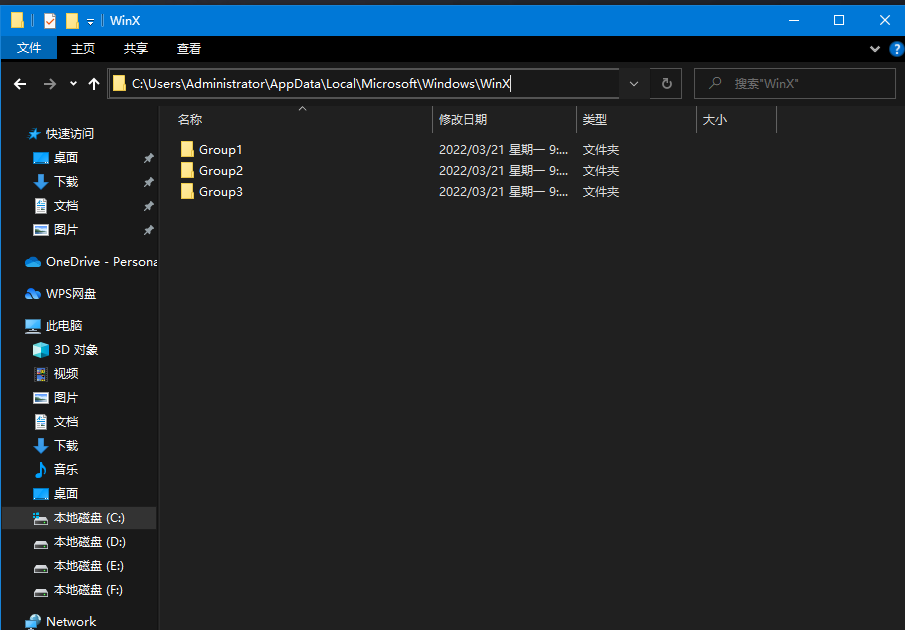Image resolution: width=905 pixels, height=630 pixels.
Task: Open the recent locations dropdown beside forward arrow
Action: coord(72,83)
